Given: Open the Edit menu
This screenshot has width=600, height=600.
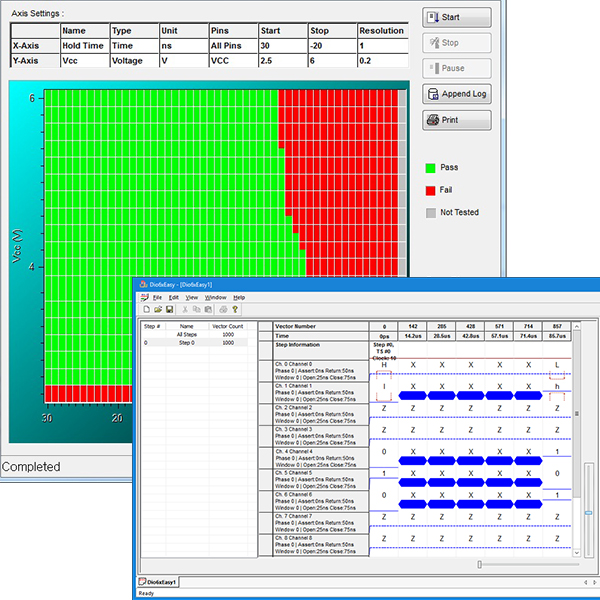Looking at the screenshot, I should [x=174, y=297].
